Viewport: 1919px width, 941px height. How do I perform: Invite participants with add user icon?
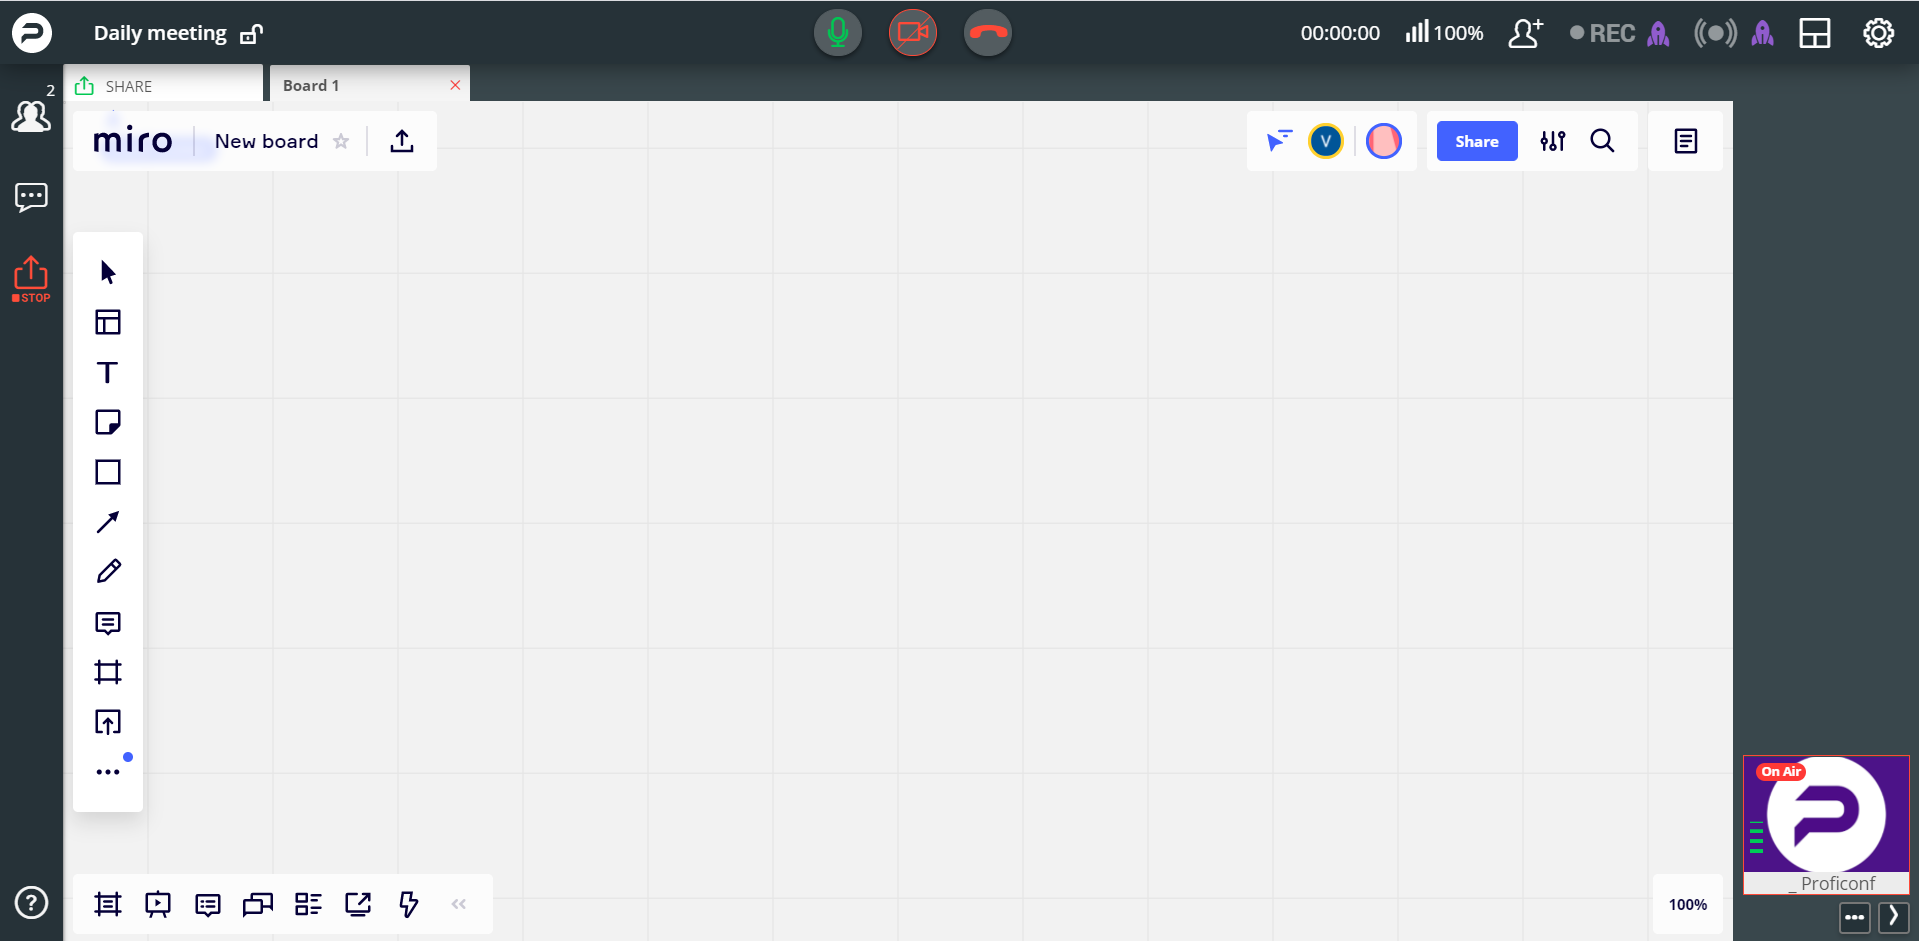1526,33
